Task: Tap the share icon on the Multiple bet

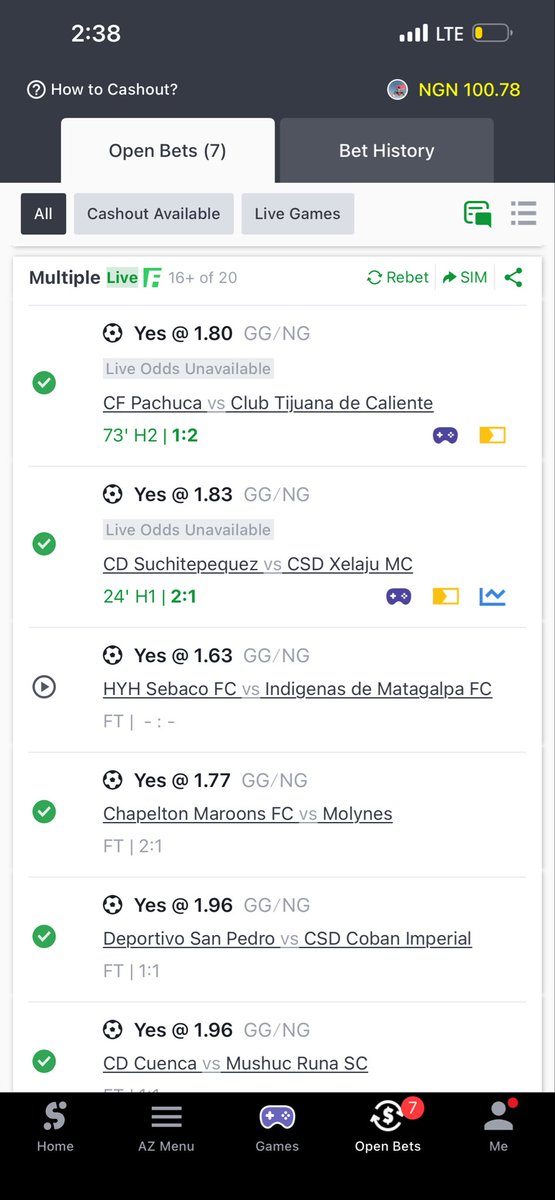Action: [513, 277]
